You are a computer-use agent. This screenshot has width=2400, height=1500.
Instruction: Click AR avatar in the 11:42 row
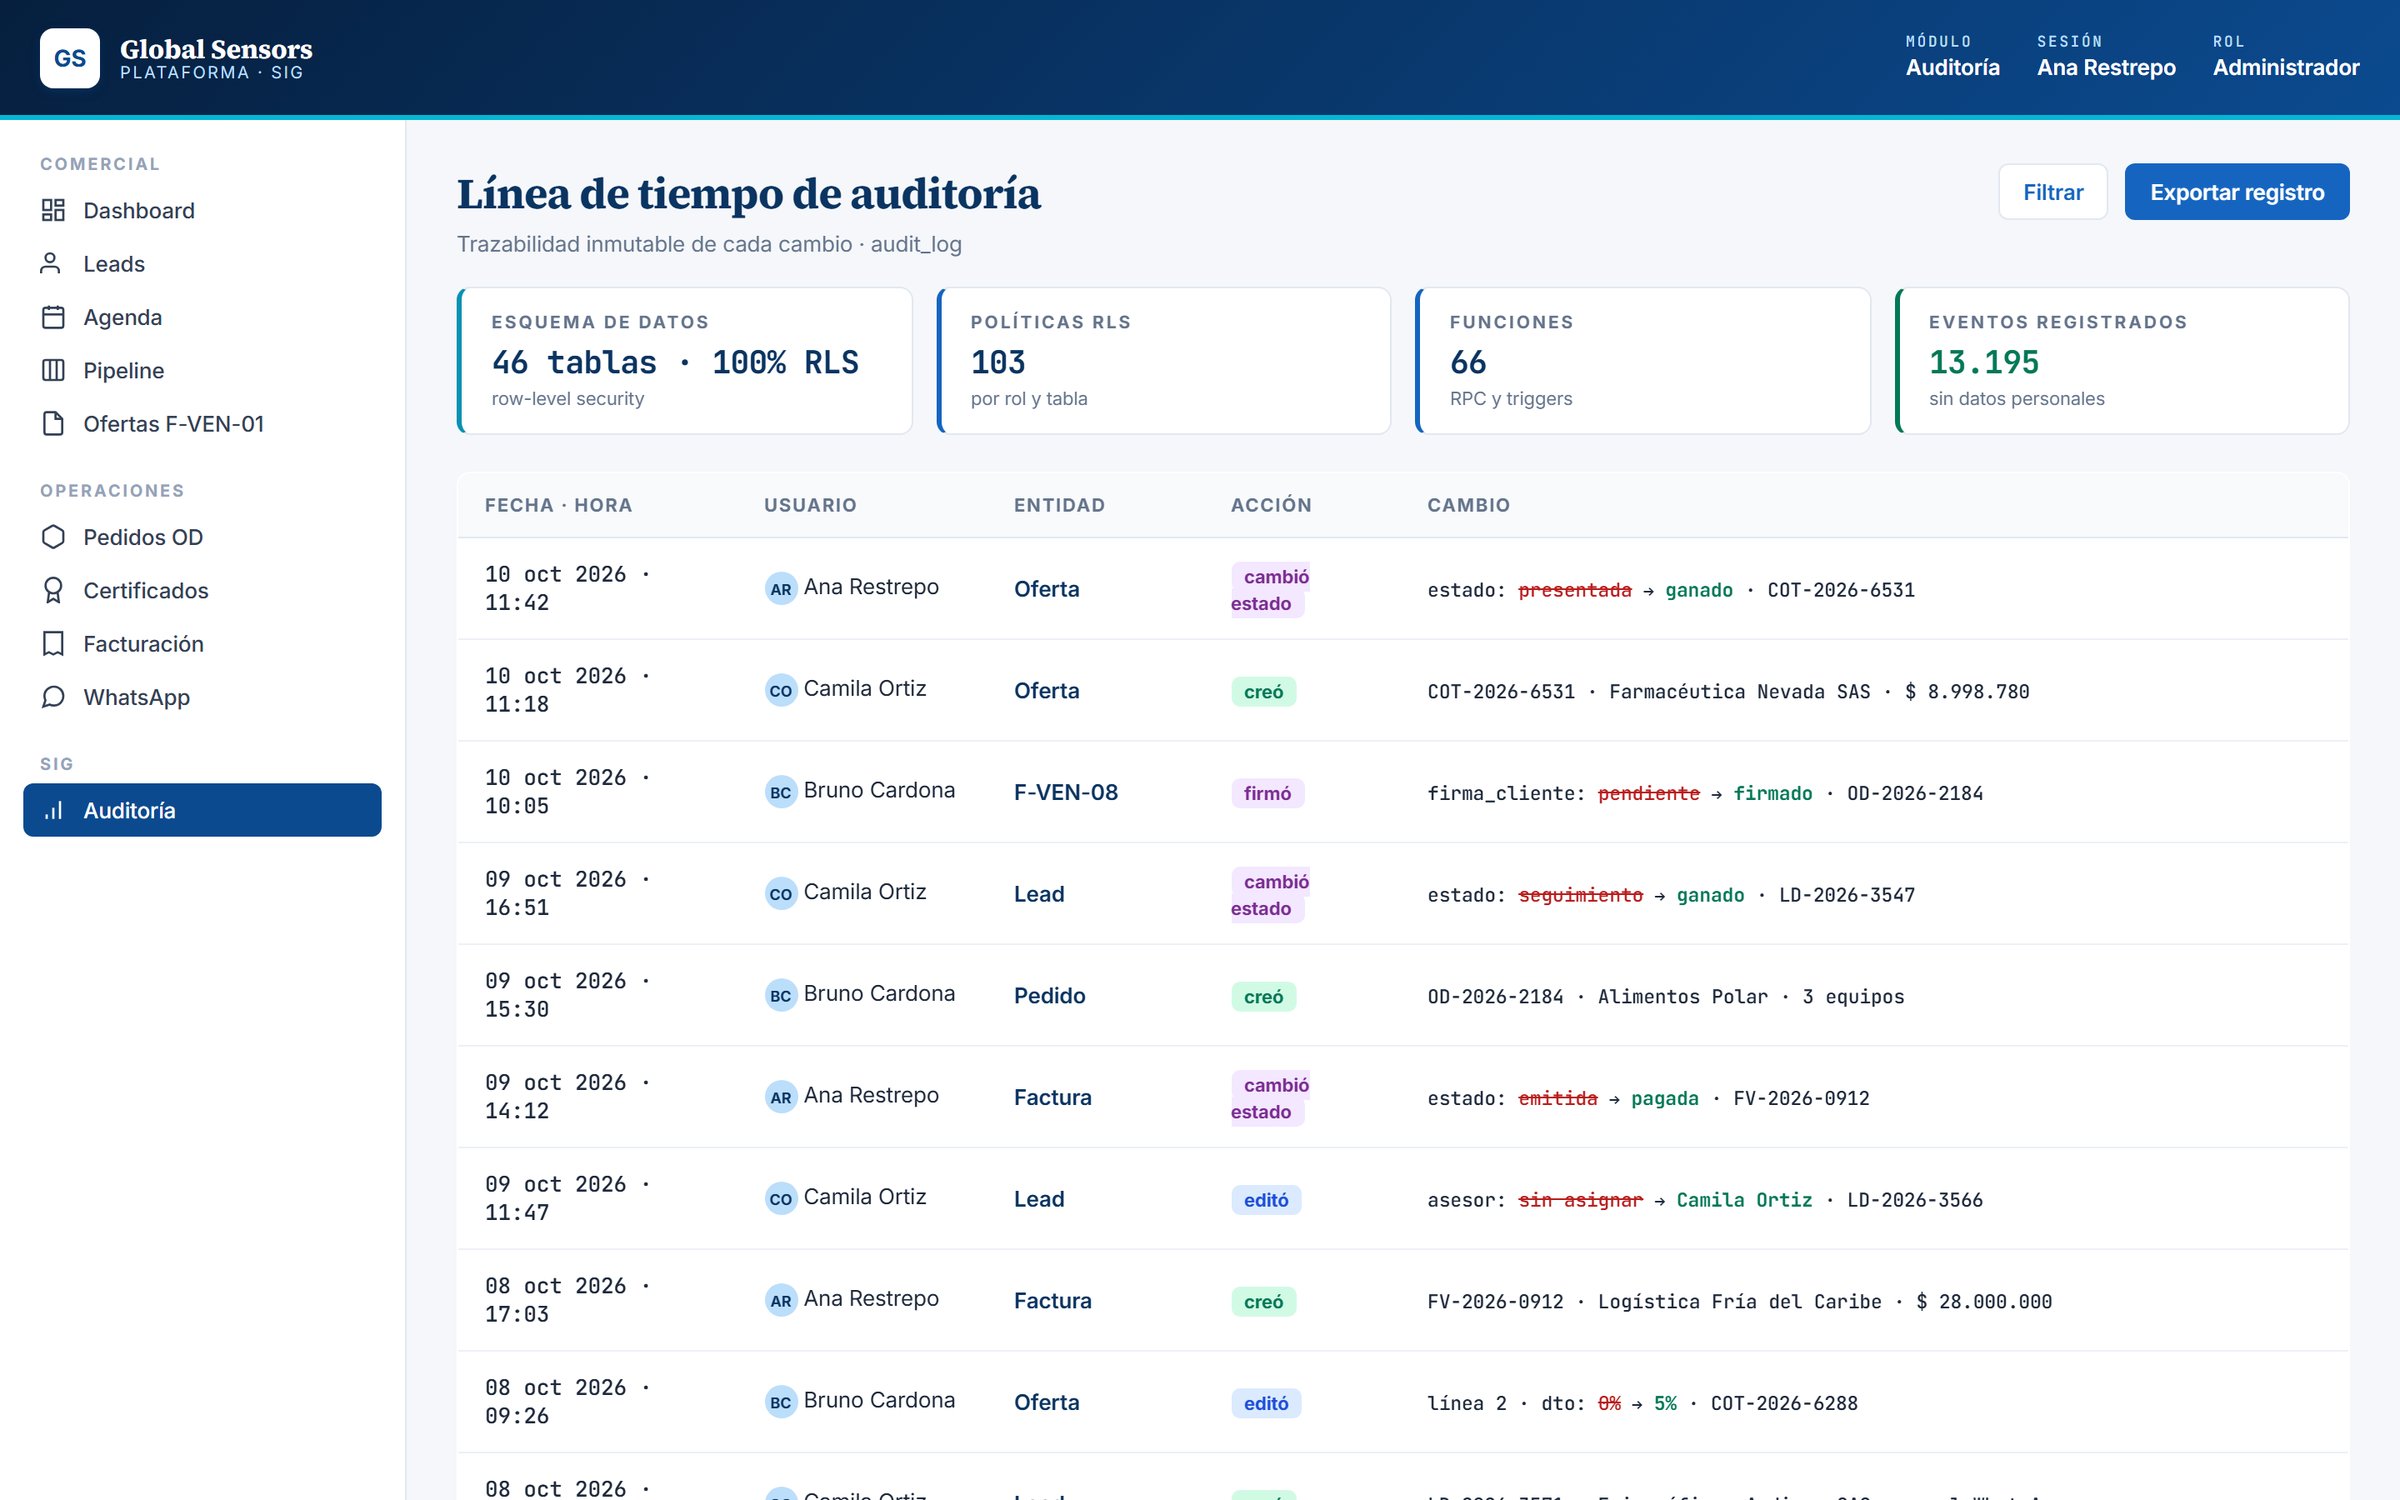781,588
